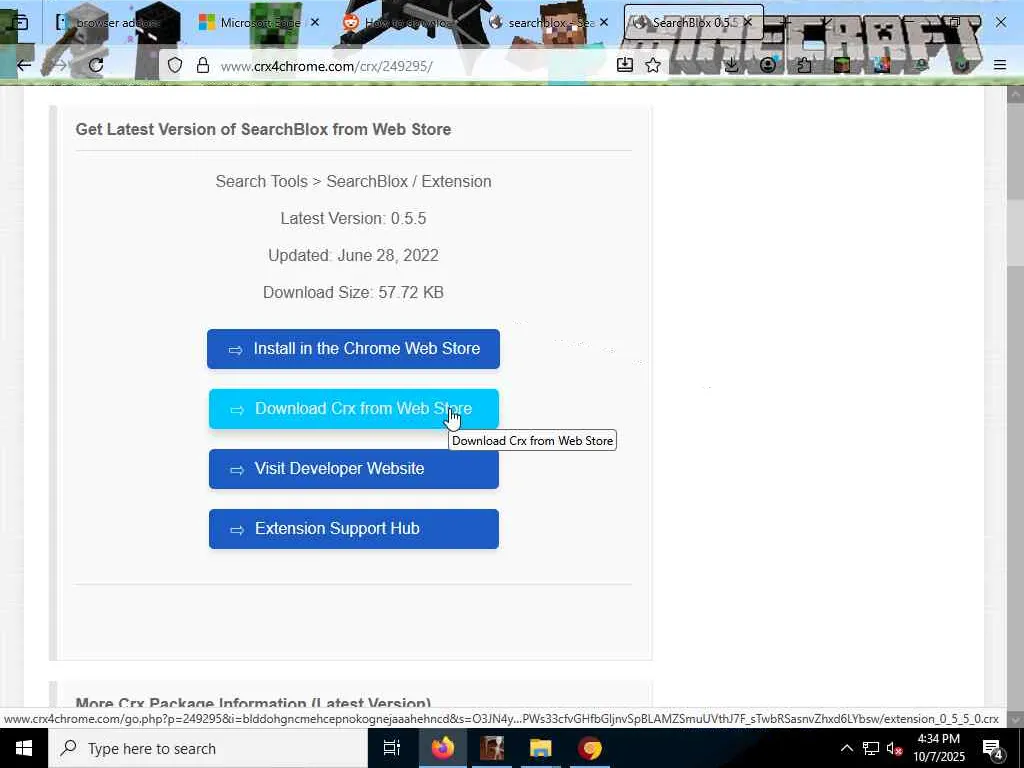Switch to the browser addons tab

coord(111,23)
